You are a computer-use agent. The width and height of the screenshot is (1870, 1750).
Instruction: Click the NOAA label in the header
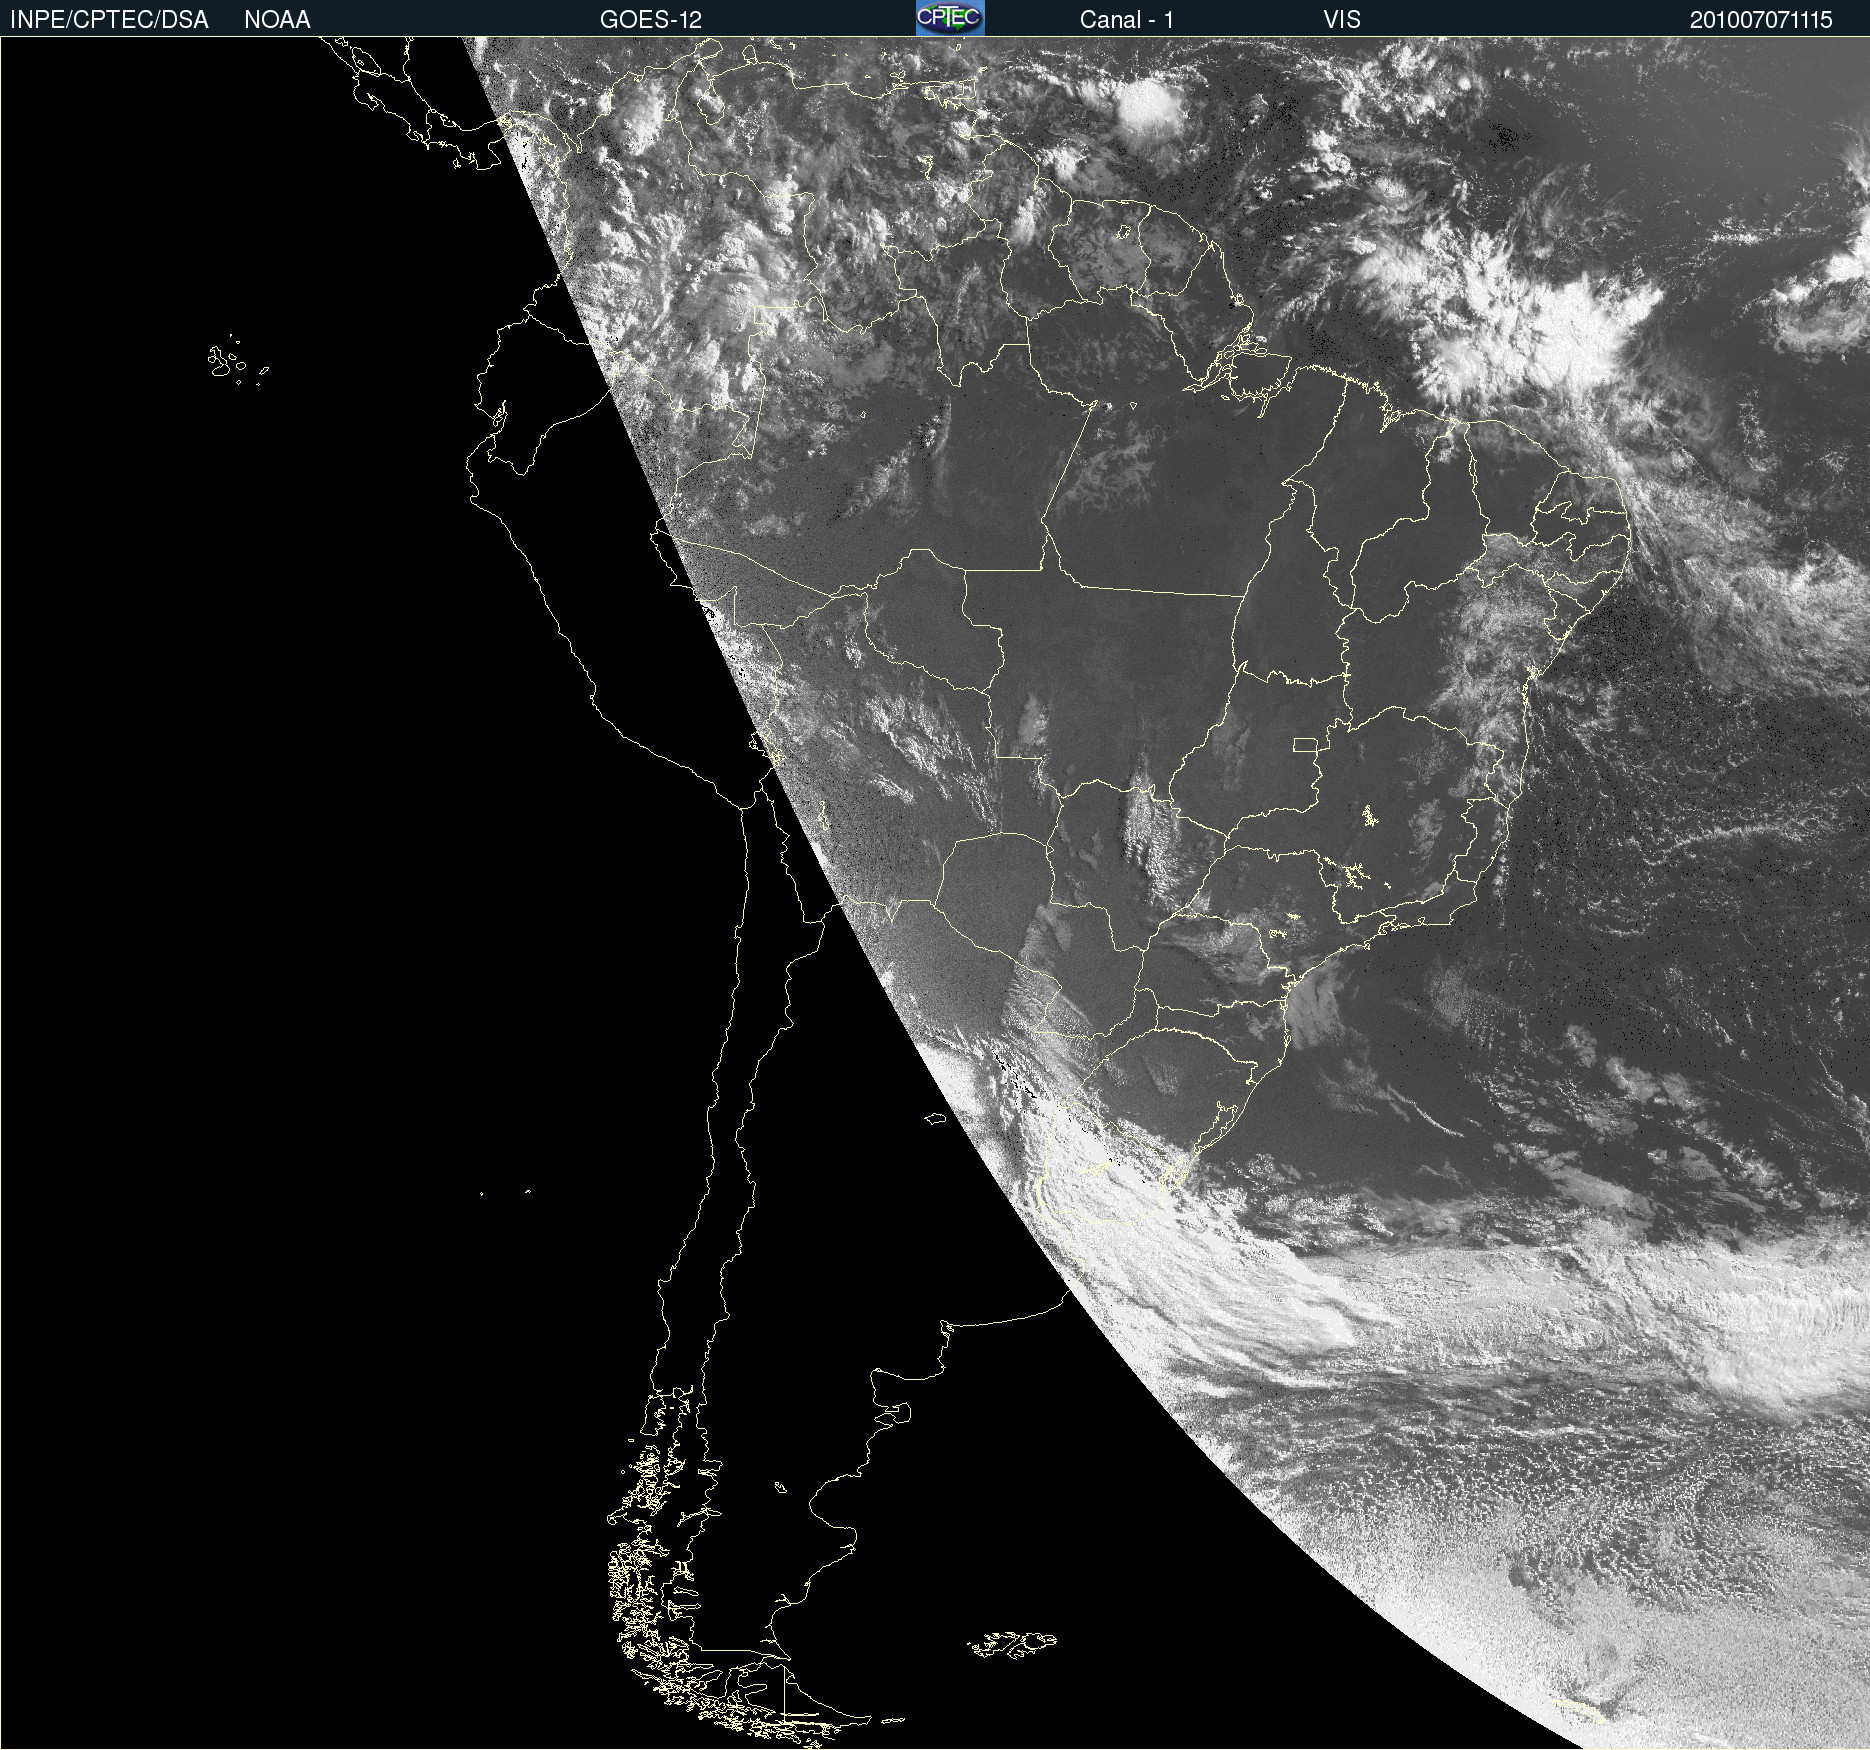click(x=277, y=20)
